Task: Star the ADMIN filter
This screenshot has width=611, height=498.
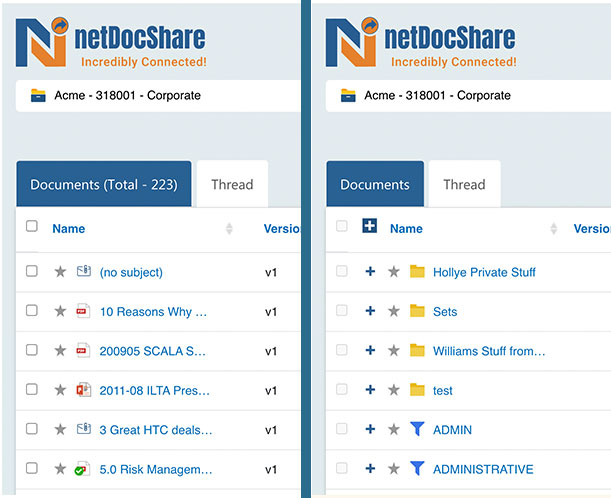Action: [x=394, y=429]
